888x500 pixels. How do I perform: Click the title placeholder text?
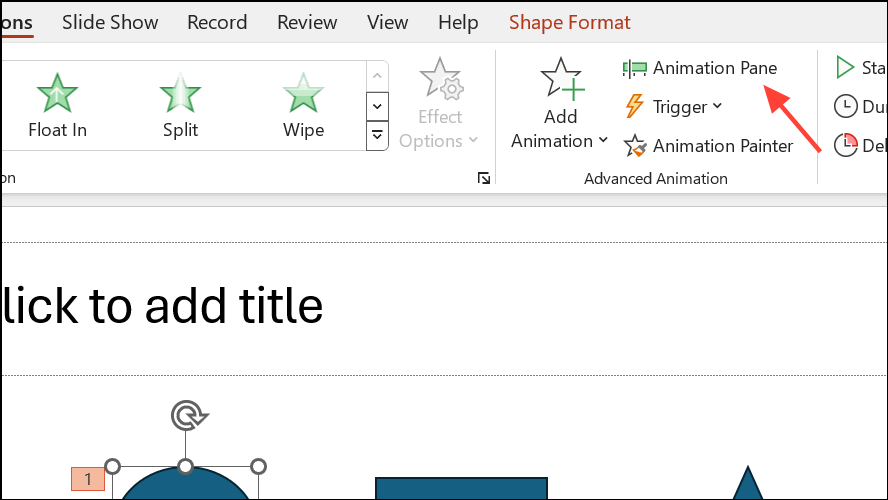[x=163, y=306]
